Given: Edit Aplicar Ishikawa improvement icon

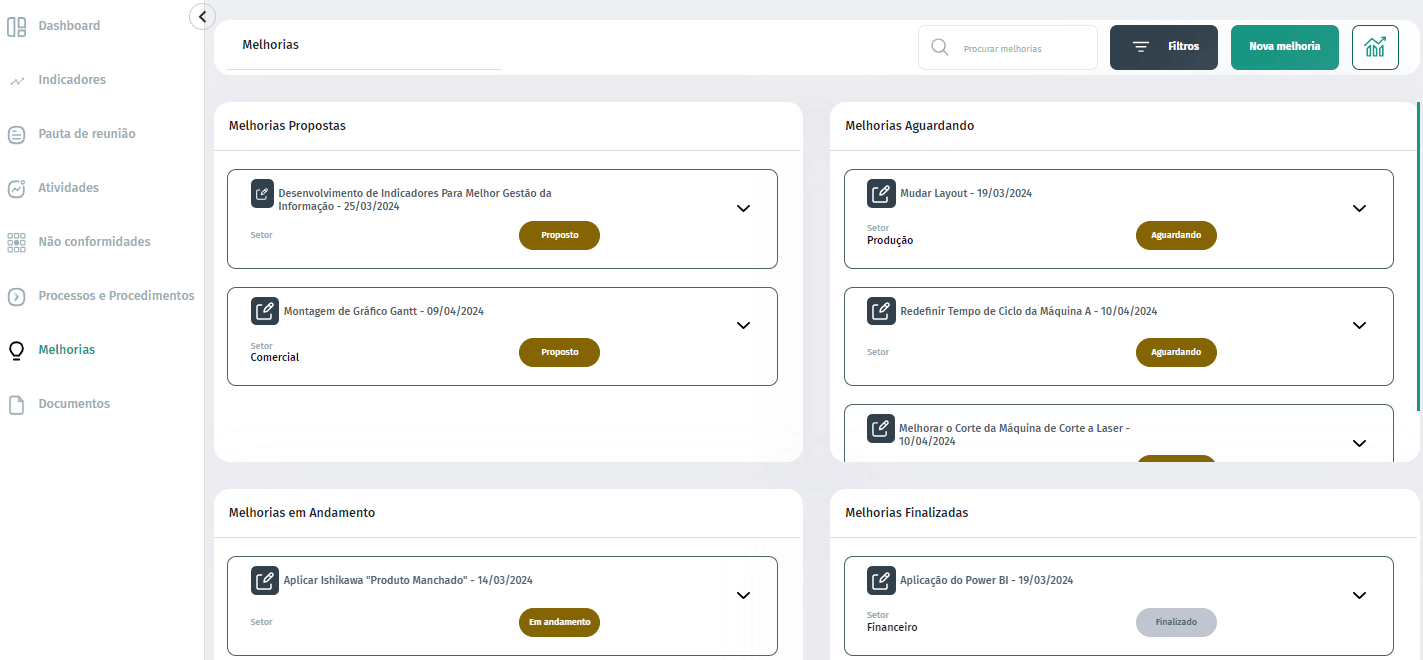Looking at the screenshot, I should 265,580.
